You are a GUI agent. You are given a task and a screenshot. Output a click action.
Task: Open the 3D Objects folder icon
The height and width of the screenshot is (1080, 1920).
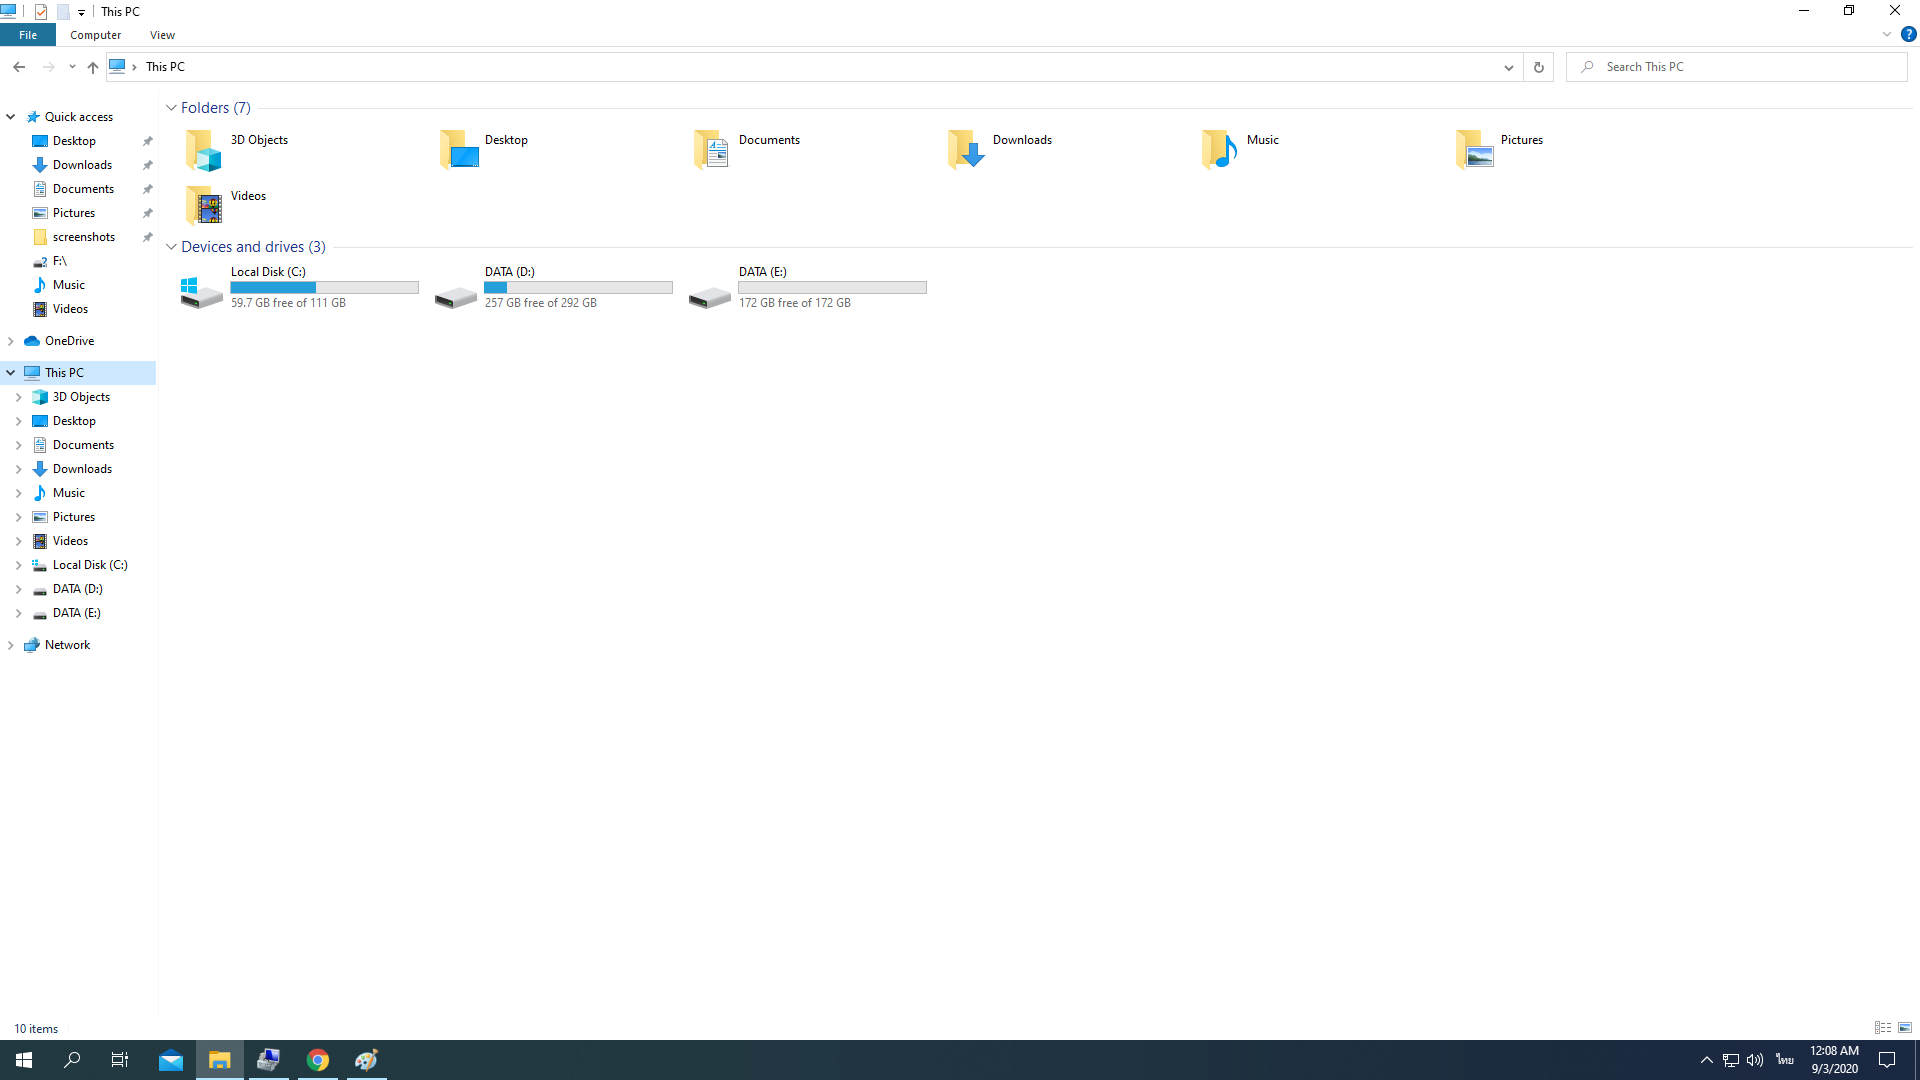click(203, 150)
